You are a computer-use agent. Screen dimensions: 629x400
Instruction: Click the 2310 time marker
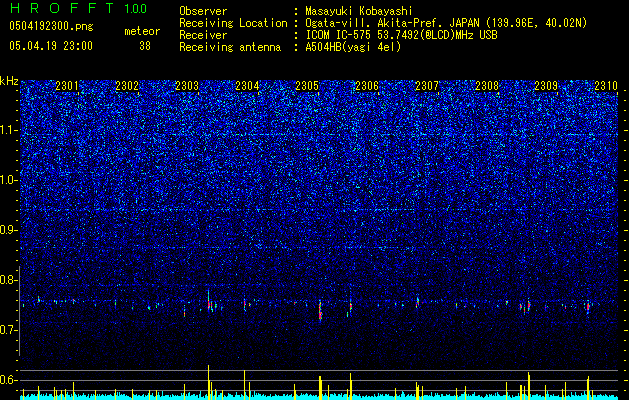606,86
